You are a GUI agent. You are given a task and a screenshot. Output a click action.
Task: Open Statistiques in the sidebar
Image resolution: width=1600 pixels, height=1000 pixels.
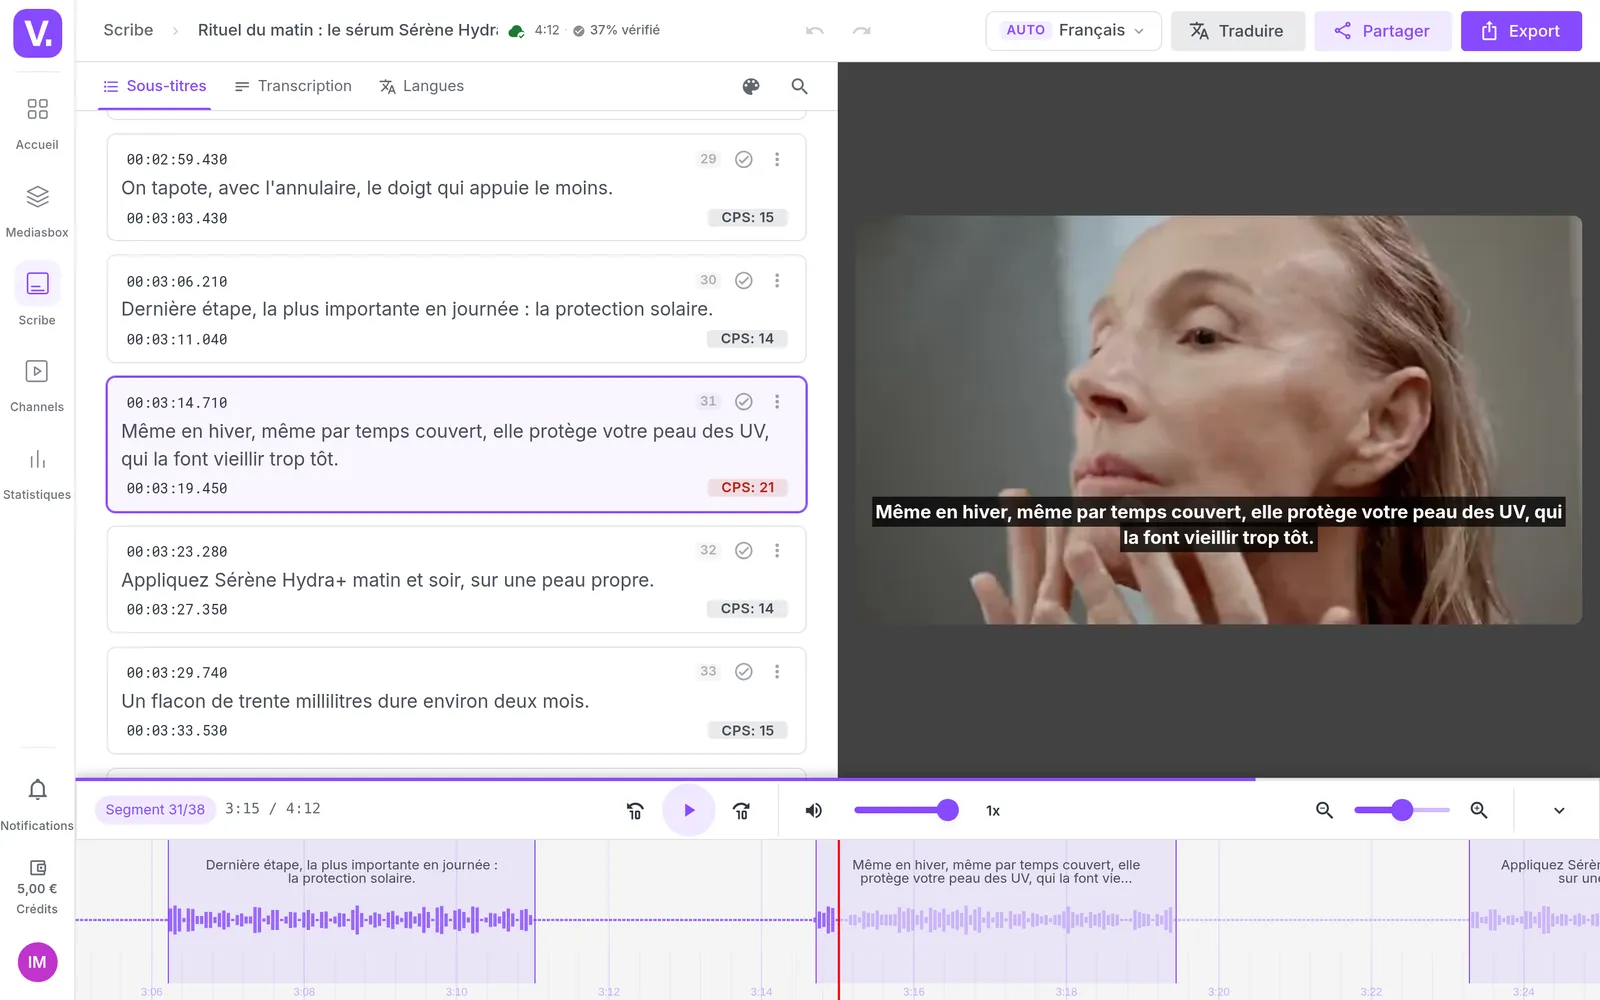[x=37, y=474]
